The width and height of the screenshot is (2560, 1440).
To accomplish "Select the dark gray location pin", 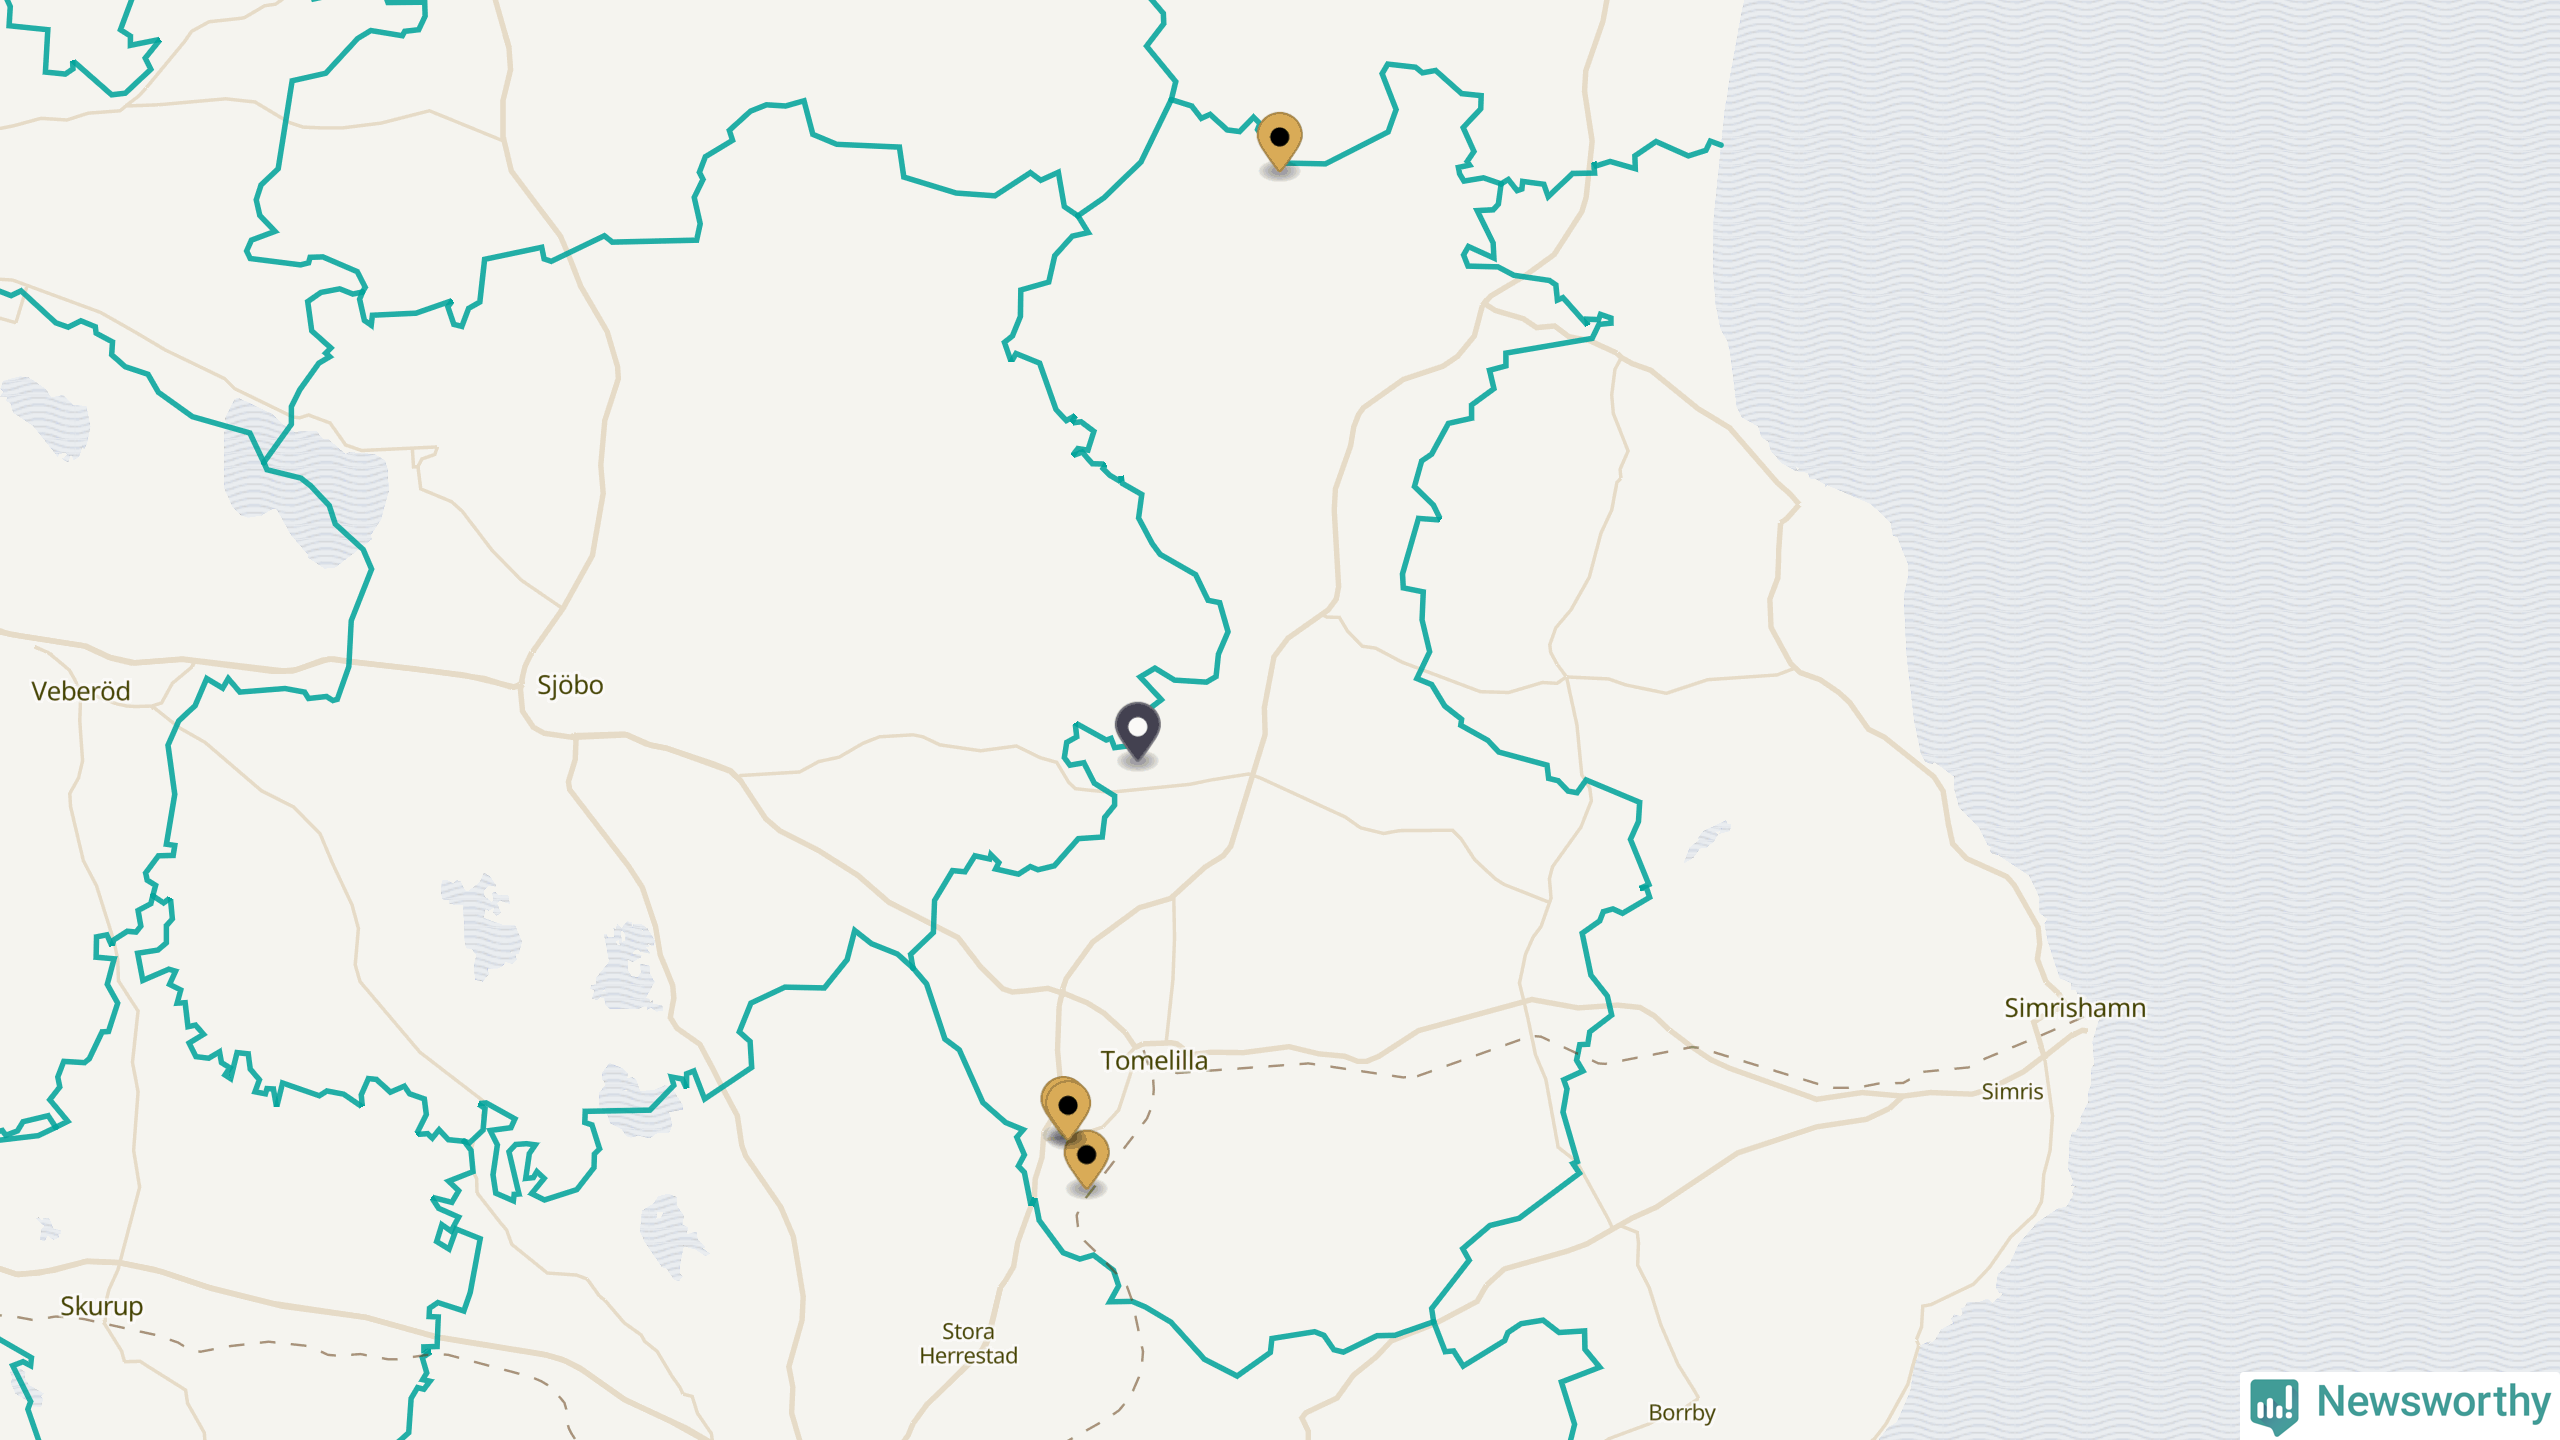I will (x=1137, y=731).
